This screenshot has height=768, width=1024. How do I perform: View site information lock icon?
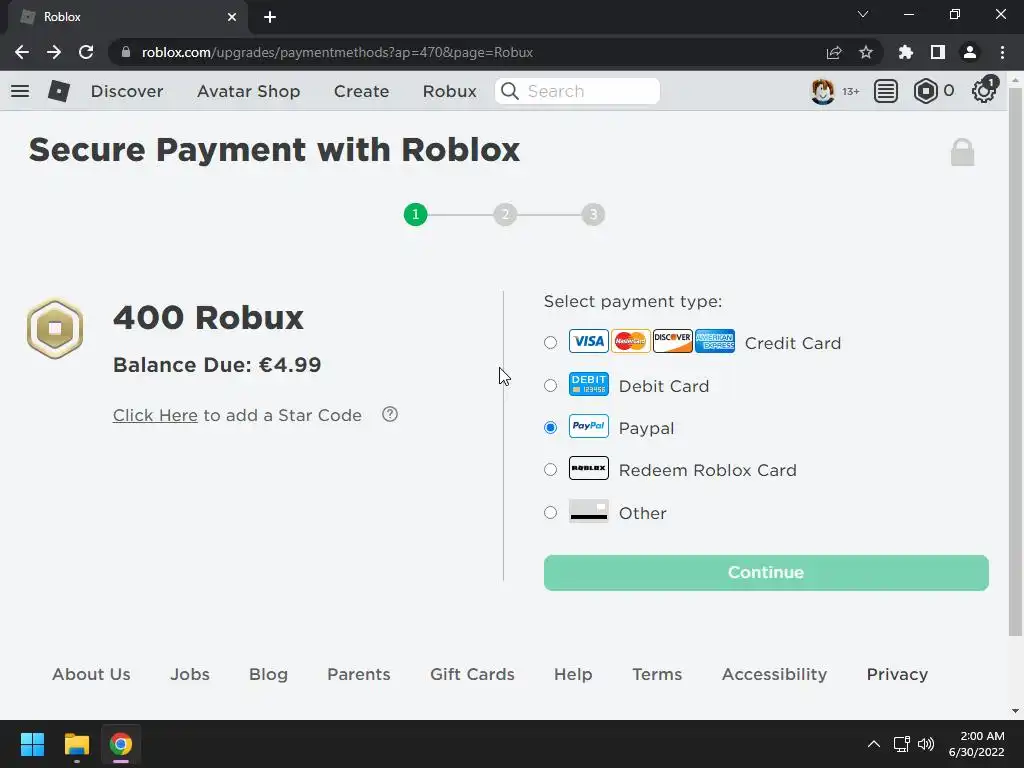point(126,52)
